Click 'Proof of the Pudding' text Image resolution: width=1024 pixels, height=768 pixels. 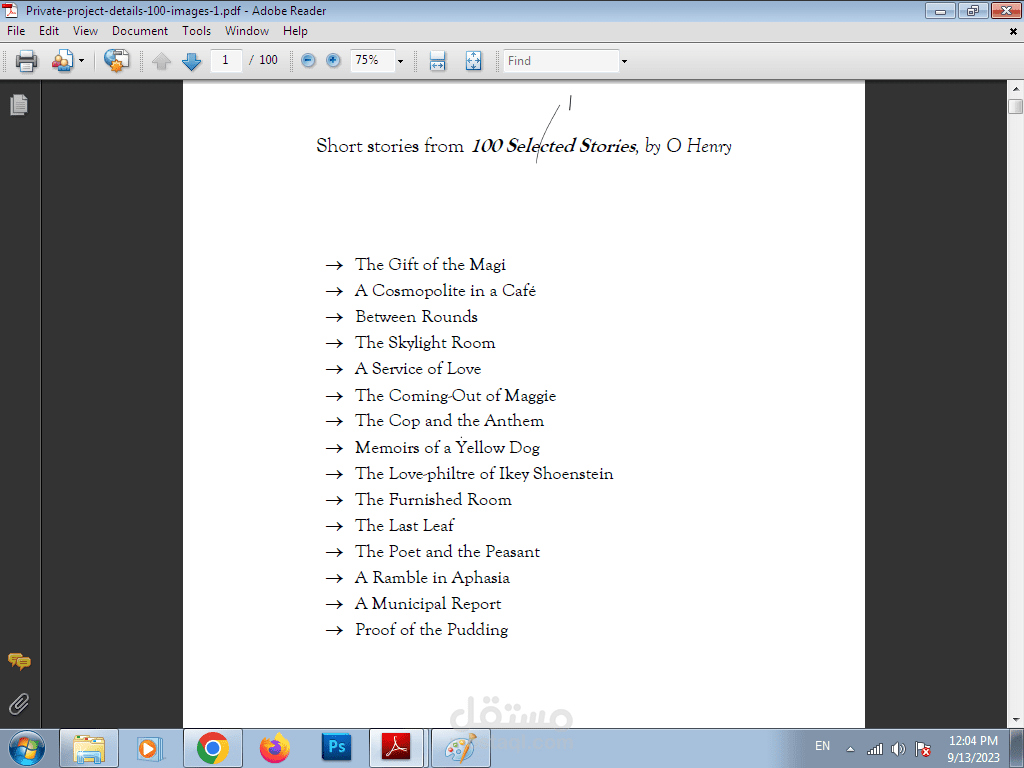pos(432,630)
